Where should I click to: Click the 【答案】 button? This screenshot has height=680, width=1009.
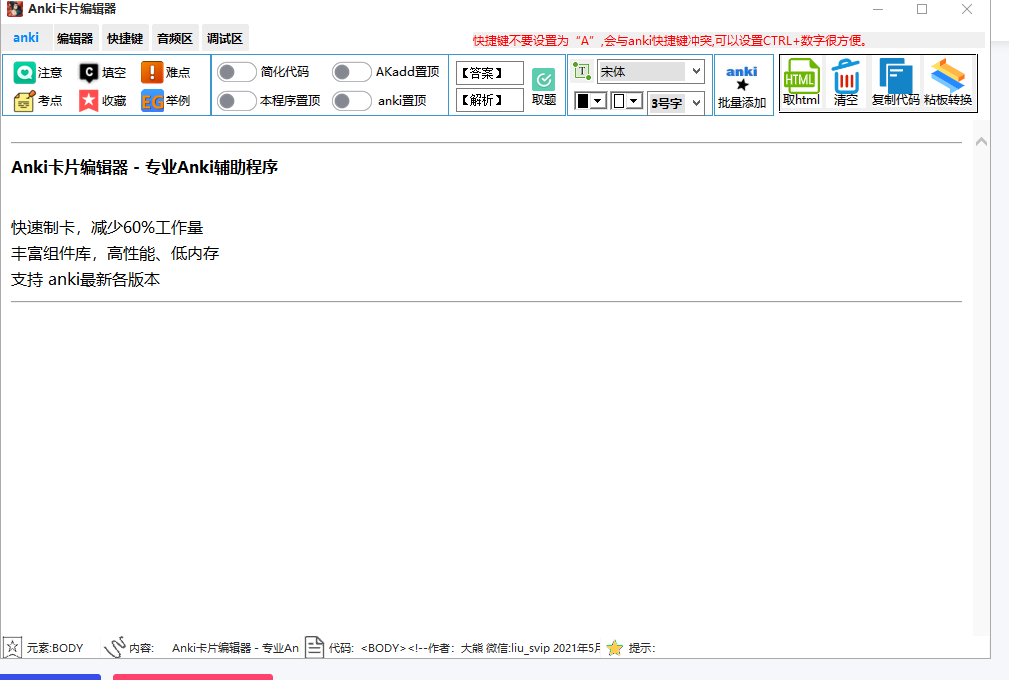pos(490,73)
